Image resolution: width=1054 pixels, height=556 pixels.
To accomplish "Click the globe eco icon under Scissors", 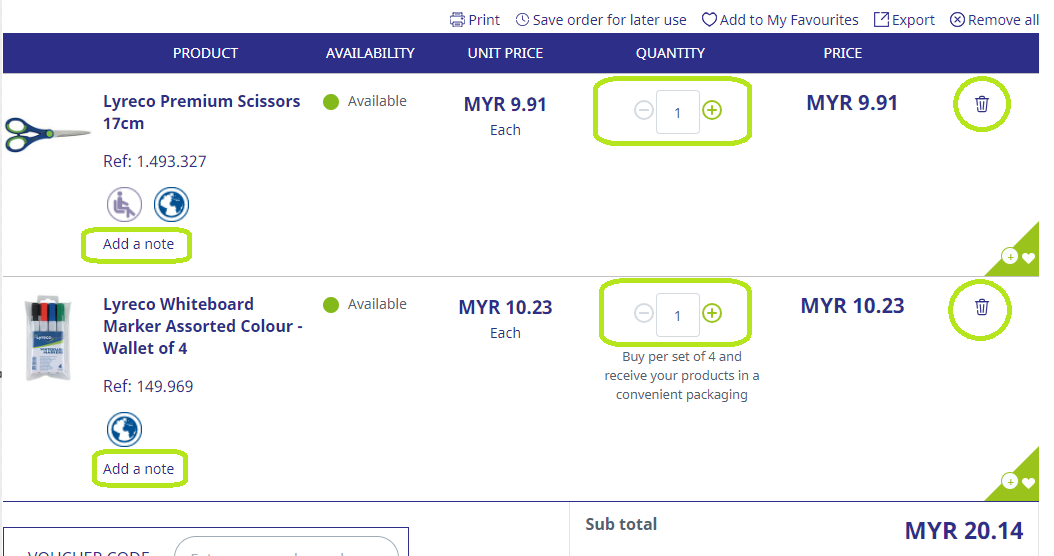I will click(171, 204).
